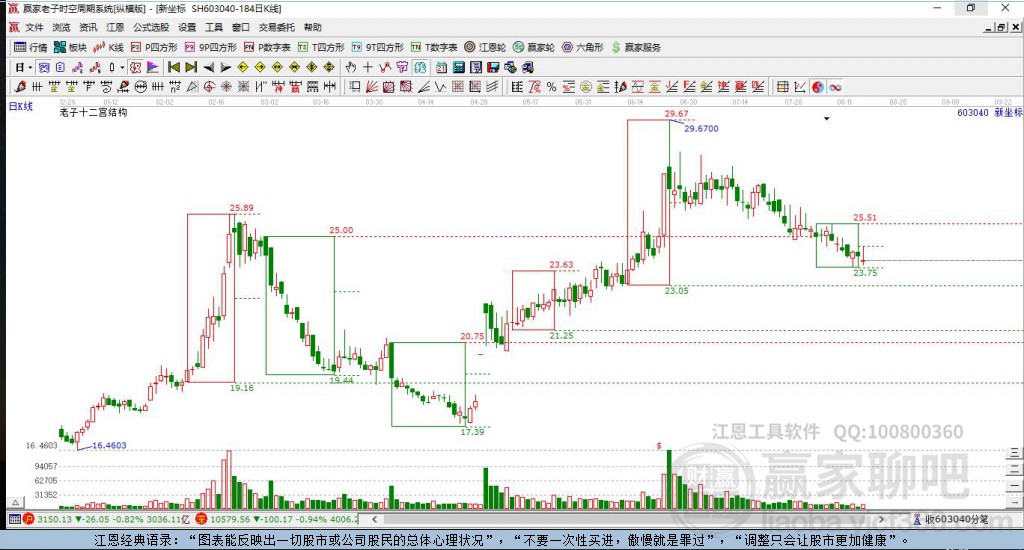Open 赢家服务 services
The image size is (1024, 550).
tap(636, 47)
